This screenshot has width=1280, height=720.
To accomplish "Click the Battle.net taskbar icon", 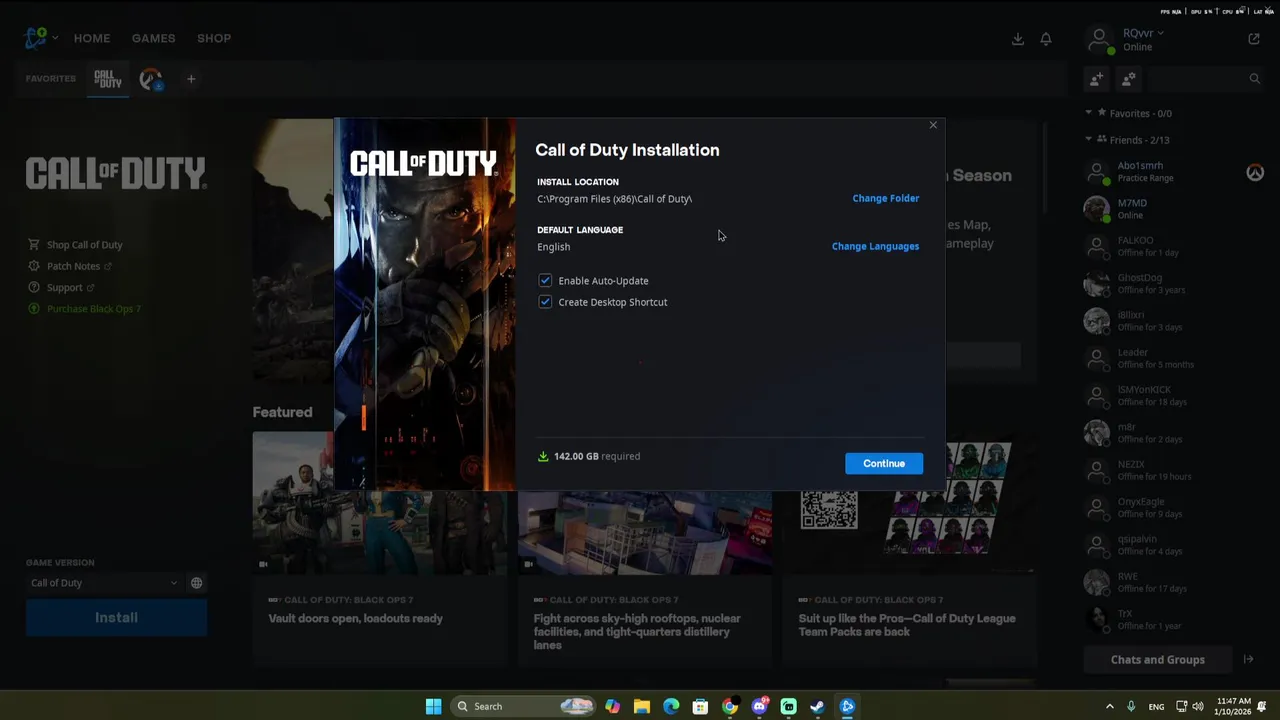I will pyautogui.click(x=847, y=706).
